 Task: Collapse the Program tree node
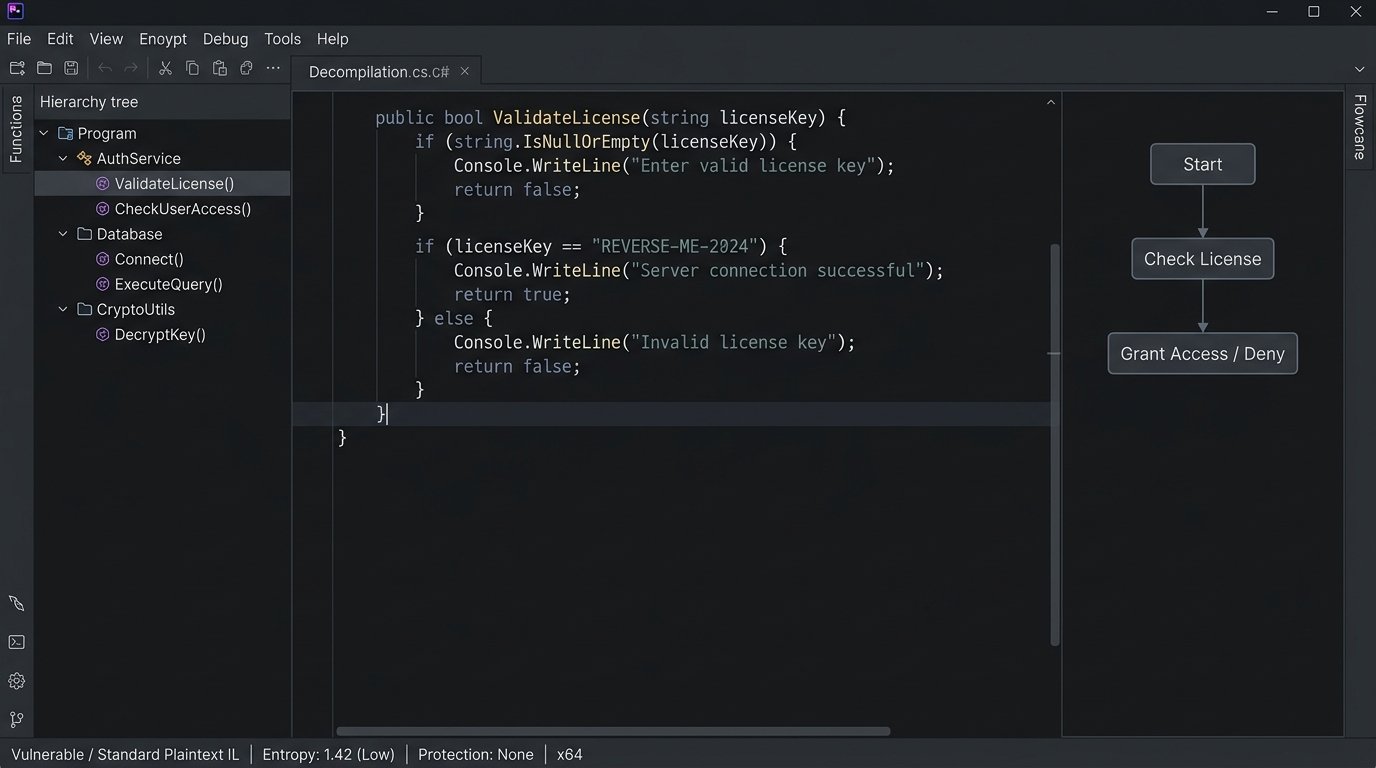[43, 133]
